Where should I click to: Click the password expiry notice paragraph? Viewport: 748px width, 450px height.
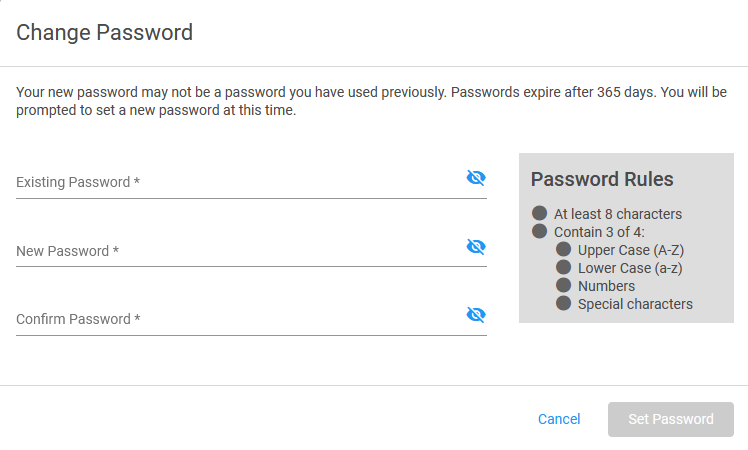coord(372,101)
